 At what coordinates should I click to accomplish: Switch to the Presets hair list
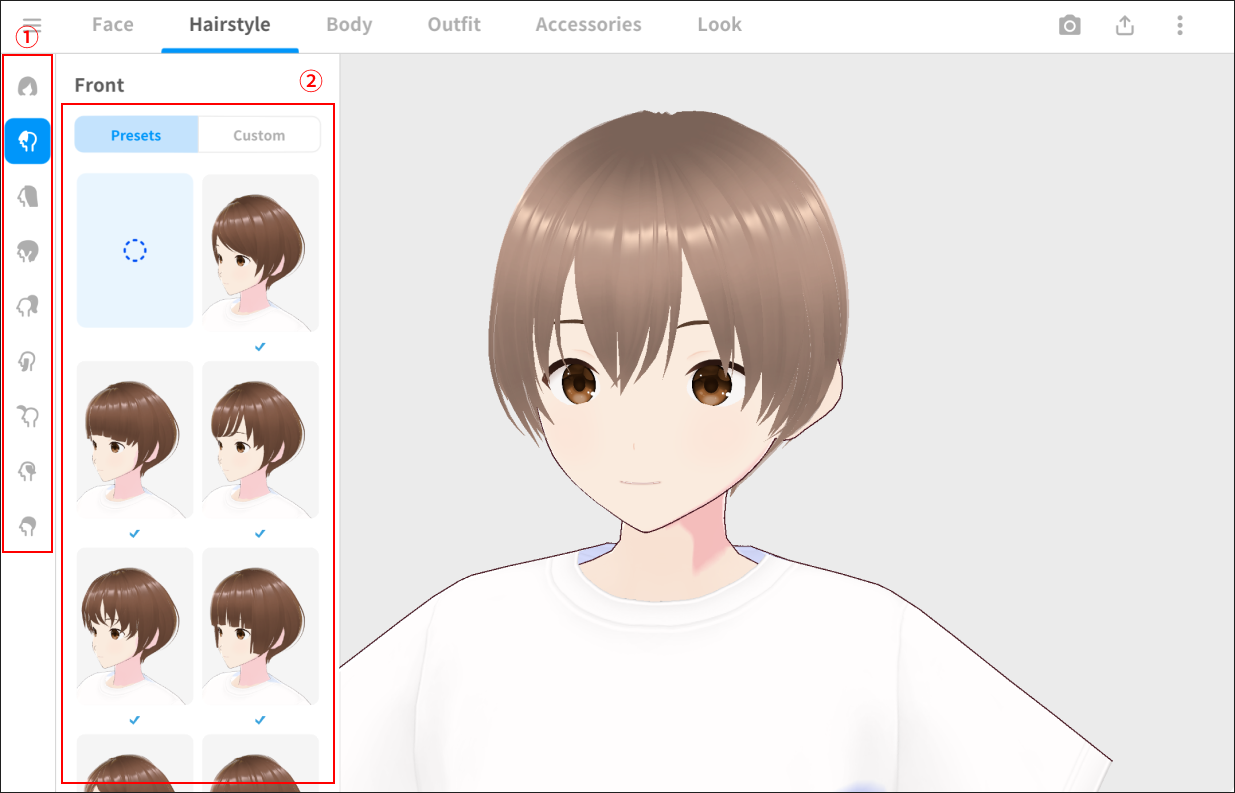(x=136, y=135)
